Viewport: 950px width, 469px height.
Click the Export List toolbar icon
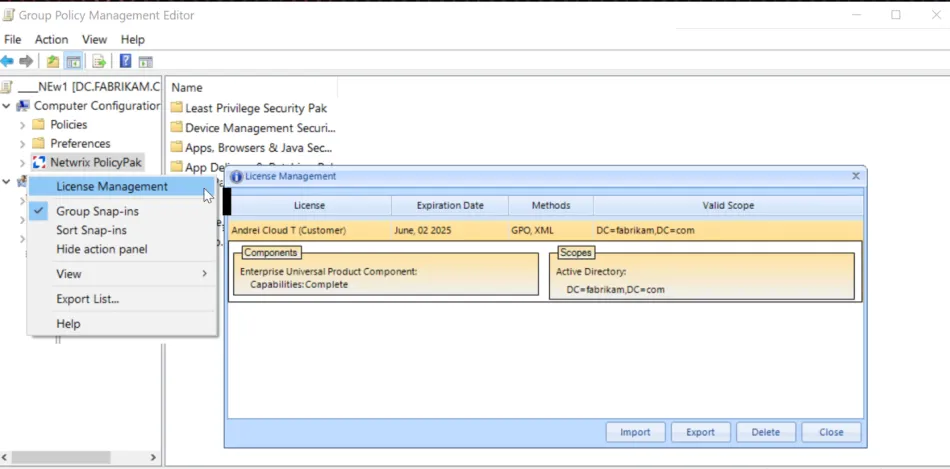pos(99,61)
